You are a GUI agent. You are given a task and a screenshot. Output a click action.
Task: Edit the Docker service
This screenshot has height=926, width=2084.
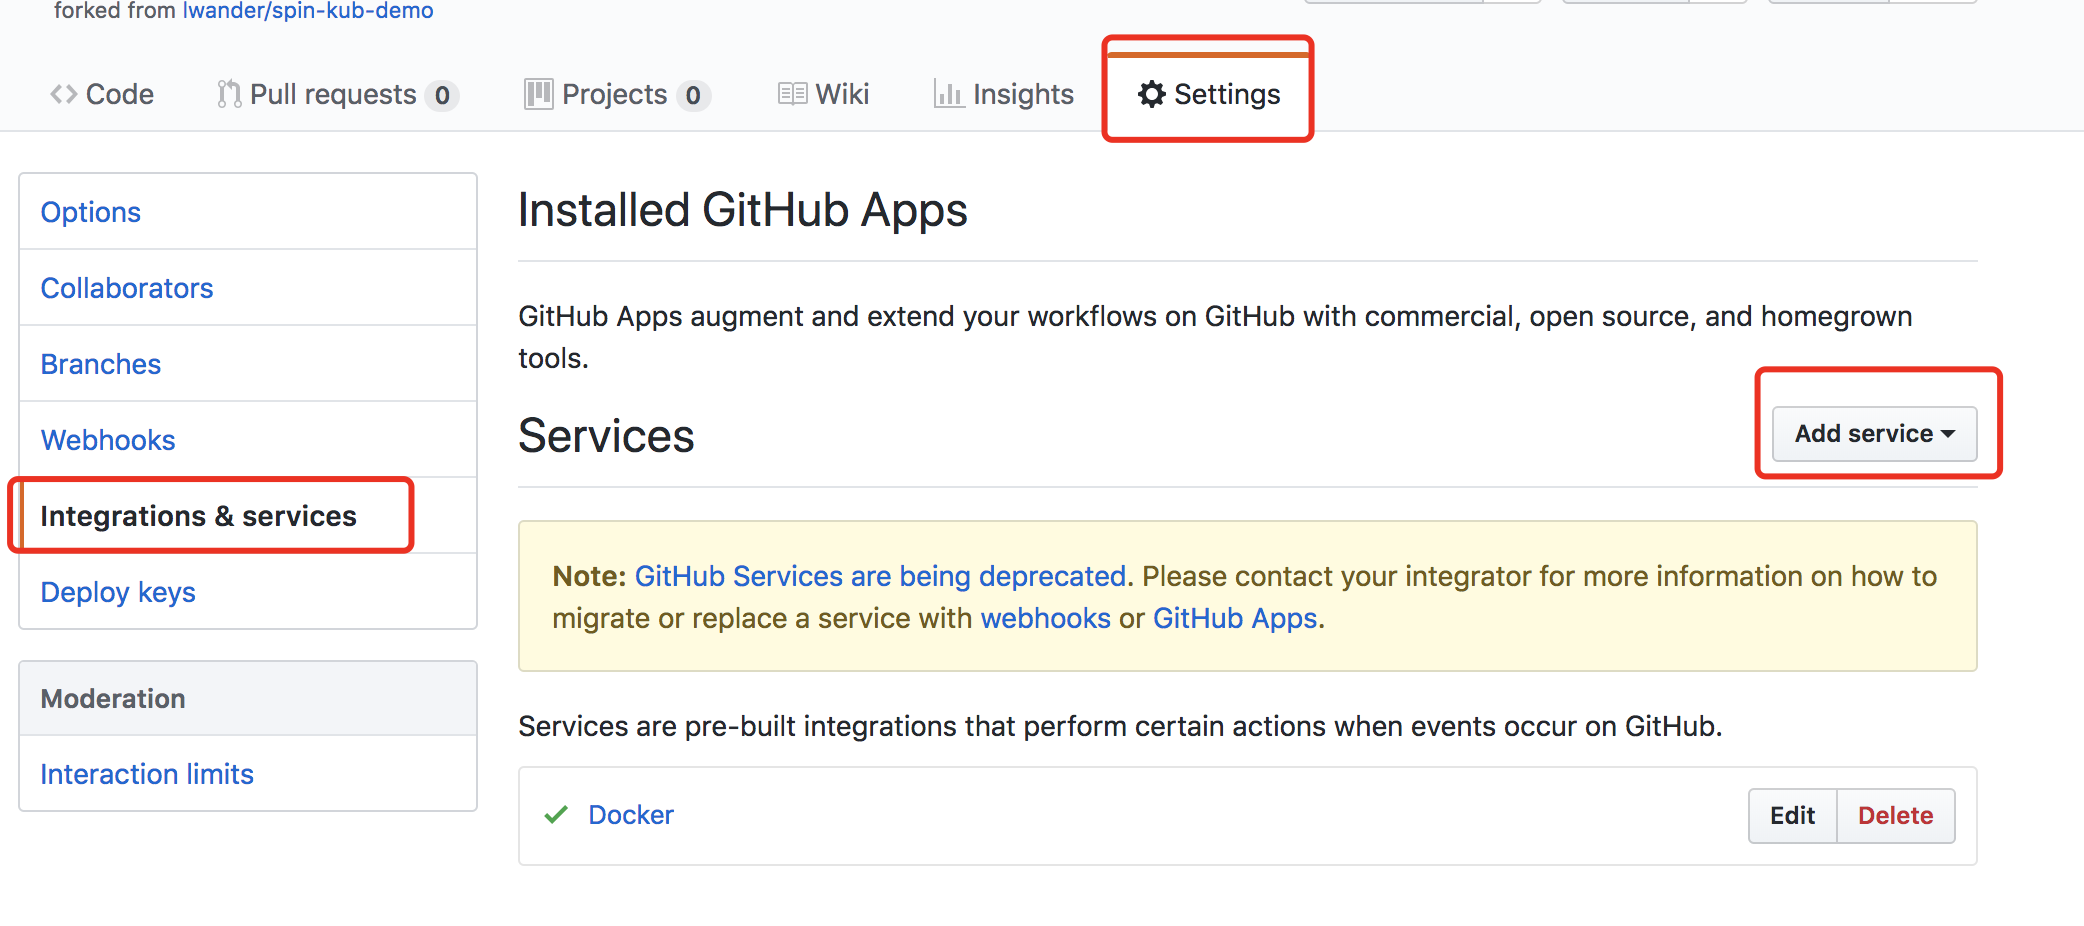click(1792, 816)
